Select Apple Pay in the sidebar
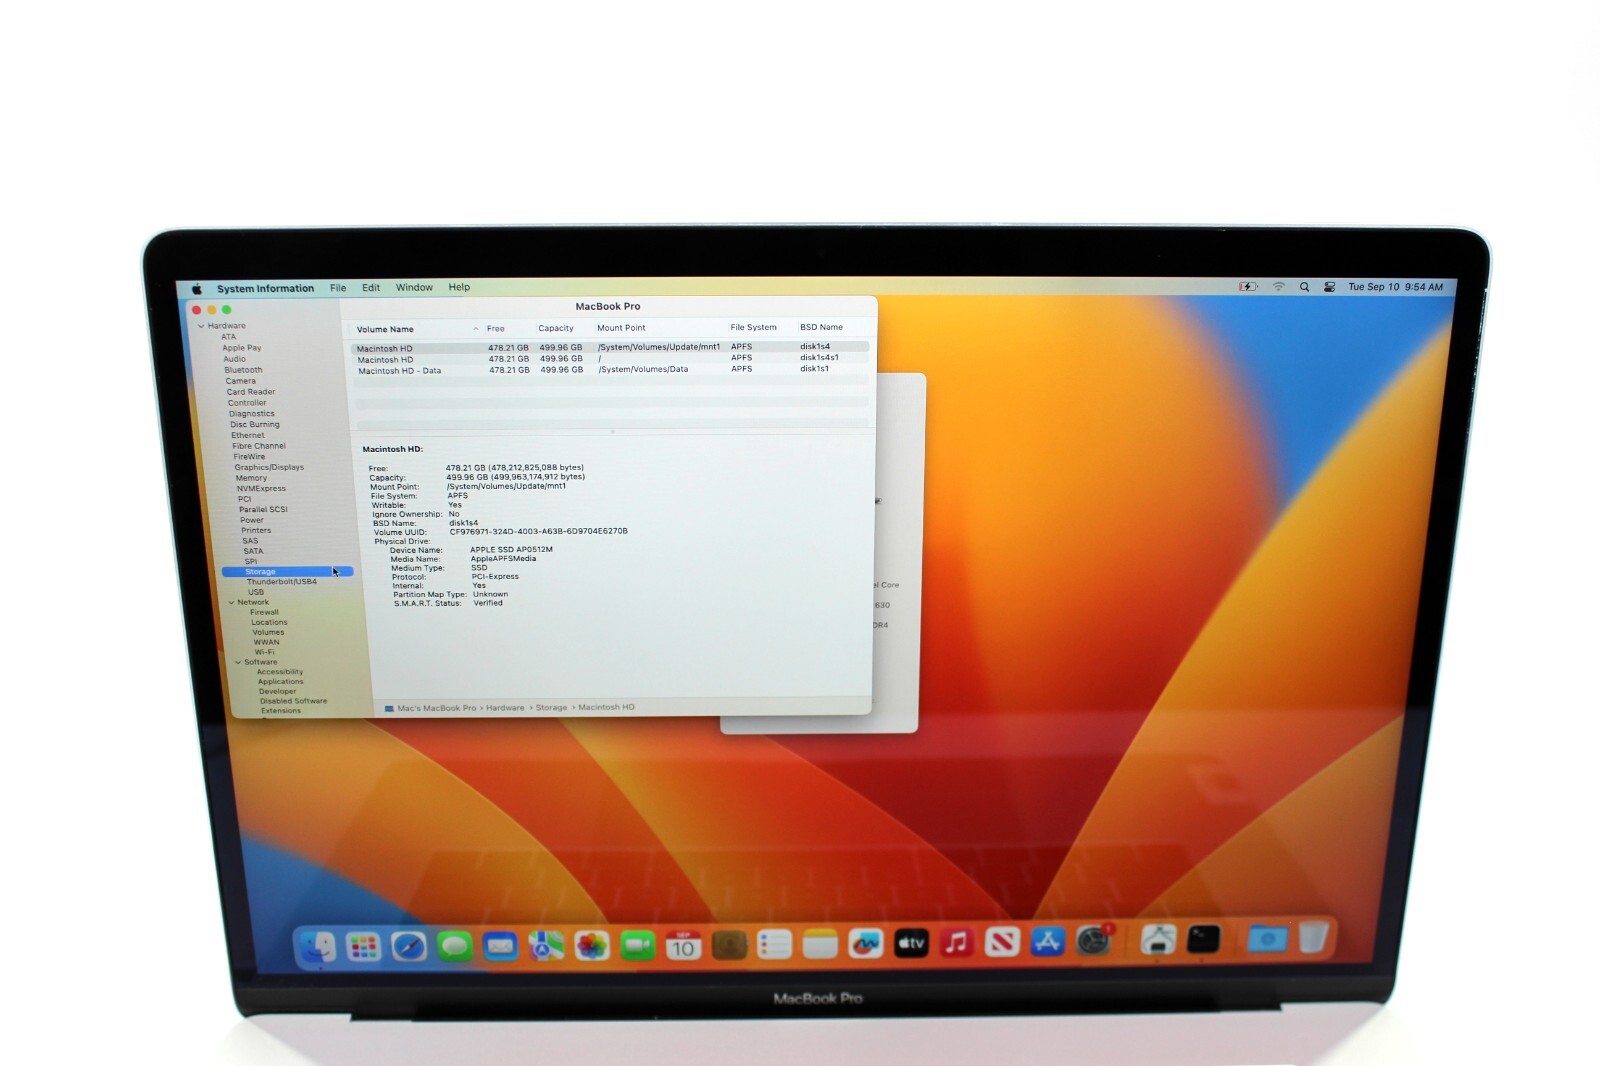The width and height of the screenshot is (1600, 1066). tap(241, 348)
